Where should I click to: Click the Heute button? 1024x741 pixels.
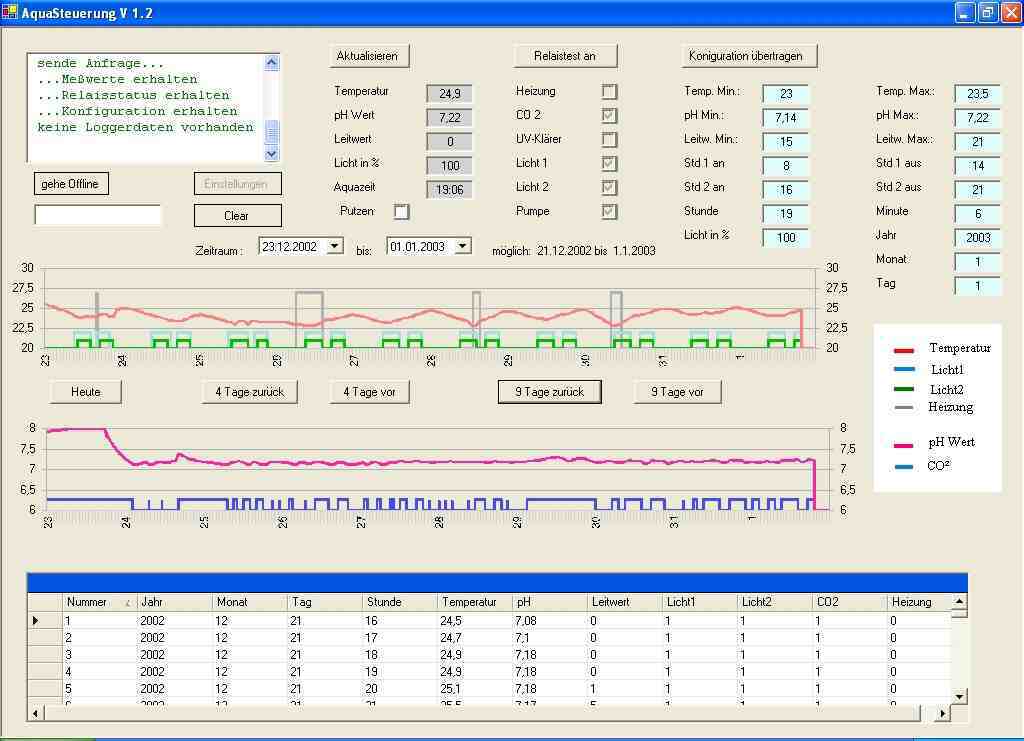pos(86,392)
